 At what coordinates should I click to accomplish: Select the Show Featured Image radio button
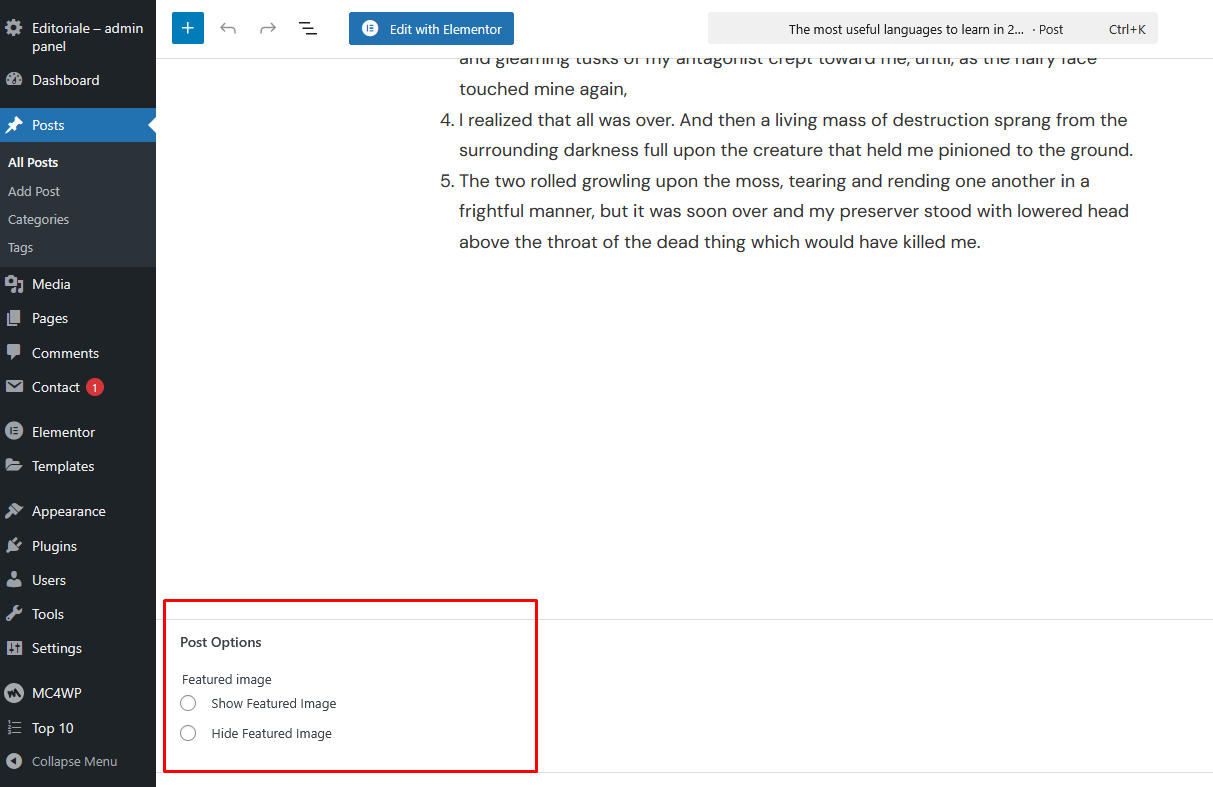coord(188,703)
